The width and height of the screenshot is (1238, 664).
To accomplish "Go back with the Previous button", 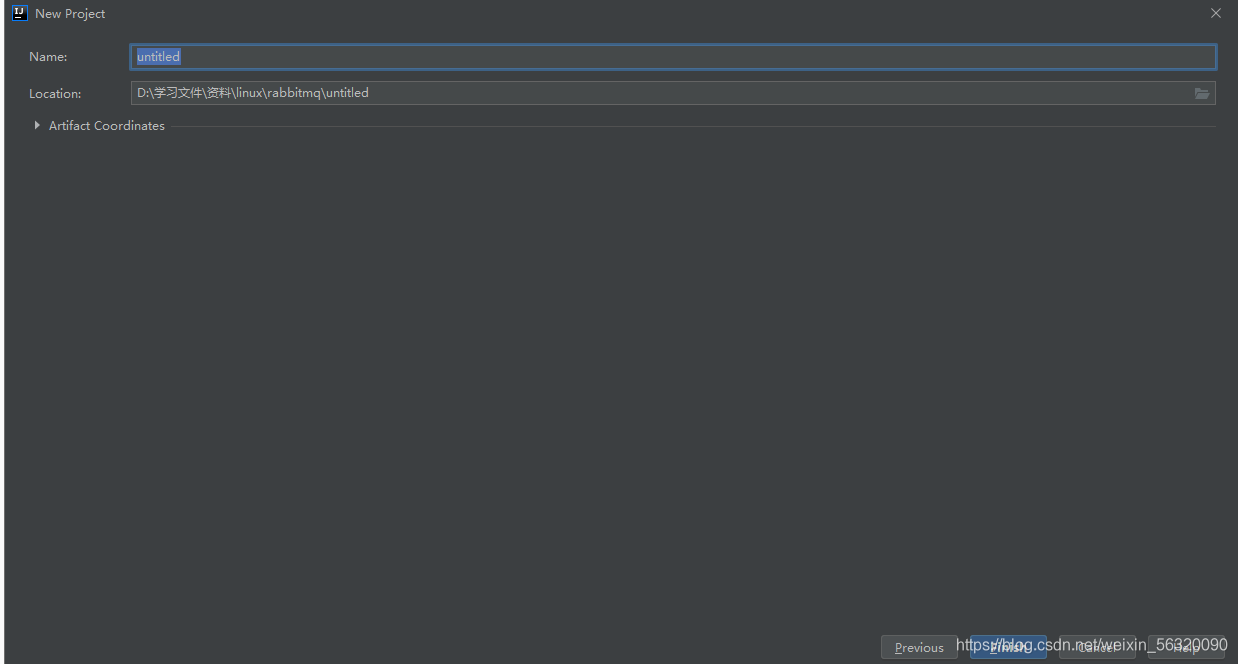I will (x=919, y=647).
